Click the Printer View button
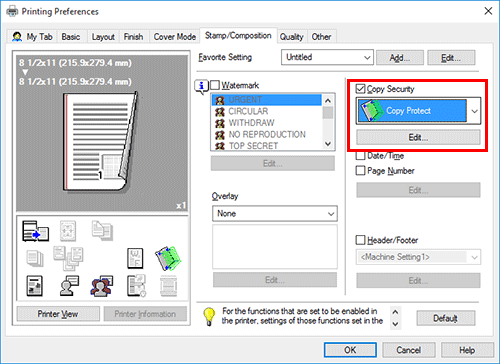The height and width of the screenshot is (364, 500). pos(58,314)
